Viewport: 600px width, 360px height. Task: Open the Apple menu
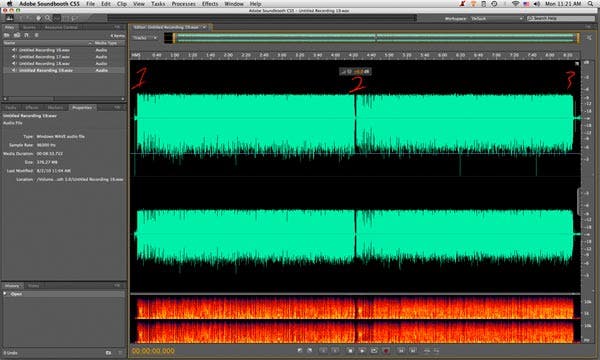click(x=10, y=3)
